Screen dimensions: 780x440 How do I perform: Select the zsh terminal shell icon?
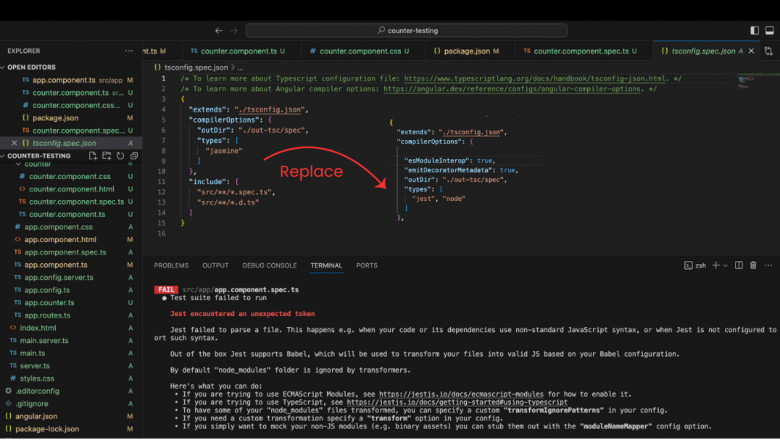coord(688,265)
